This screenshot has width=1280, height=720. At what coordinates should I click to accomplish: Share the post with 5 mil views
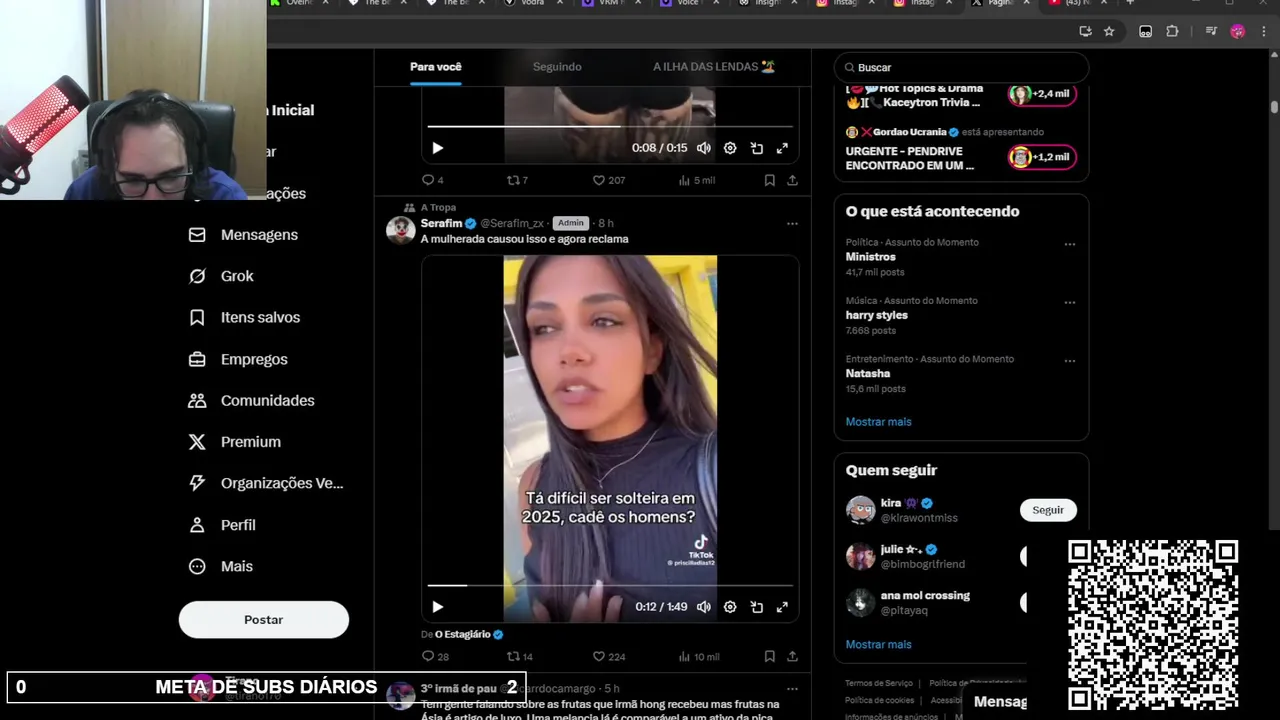click(792, 180)
